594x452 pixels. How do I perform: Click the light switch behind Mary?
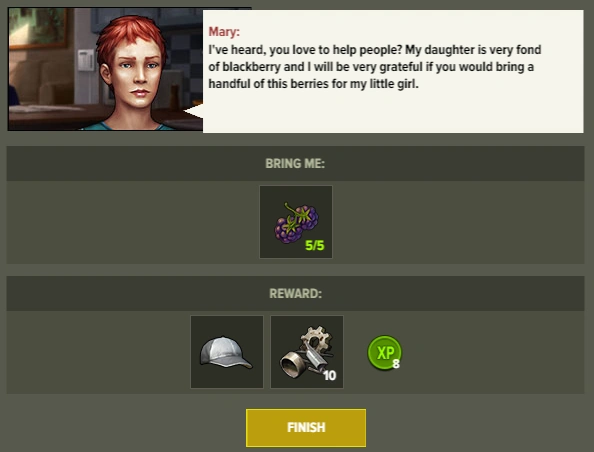(86, 60)
